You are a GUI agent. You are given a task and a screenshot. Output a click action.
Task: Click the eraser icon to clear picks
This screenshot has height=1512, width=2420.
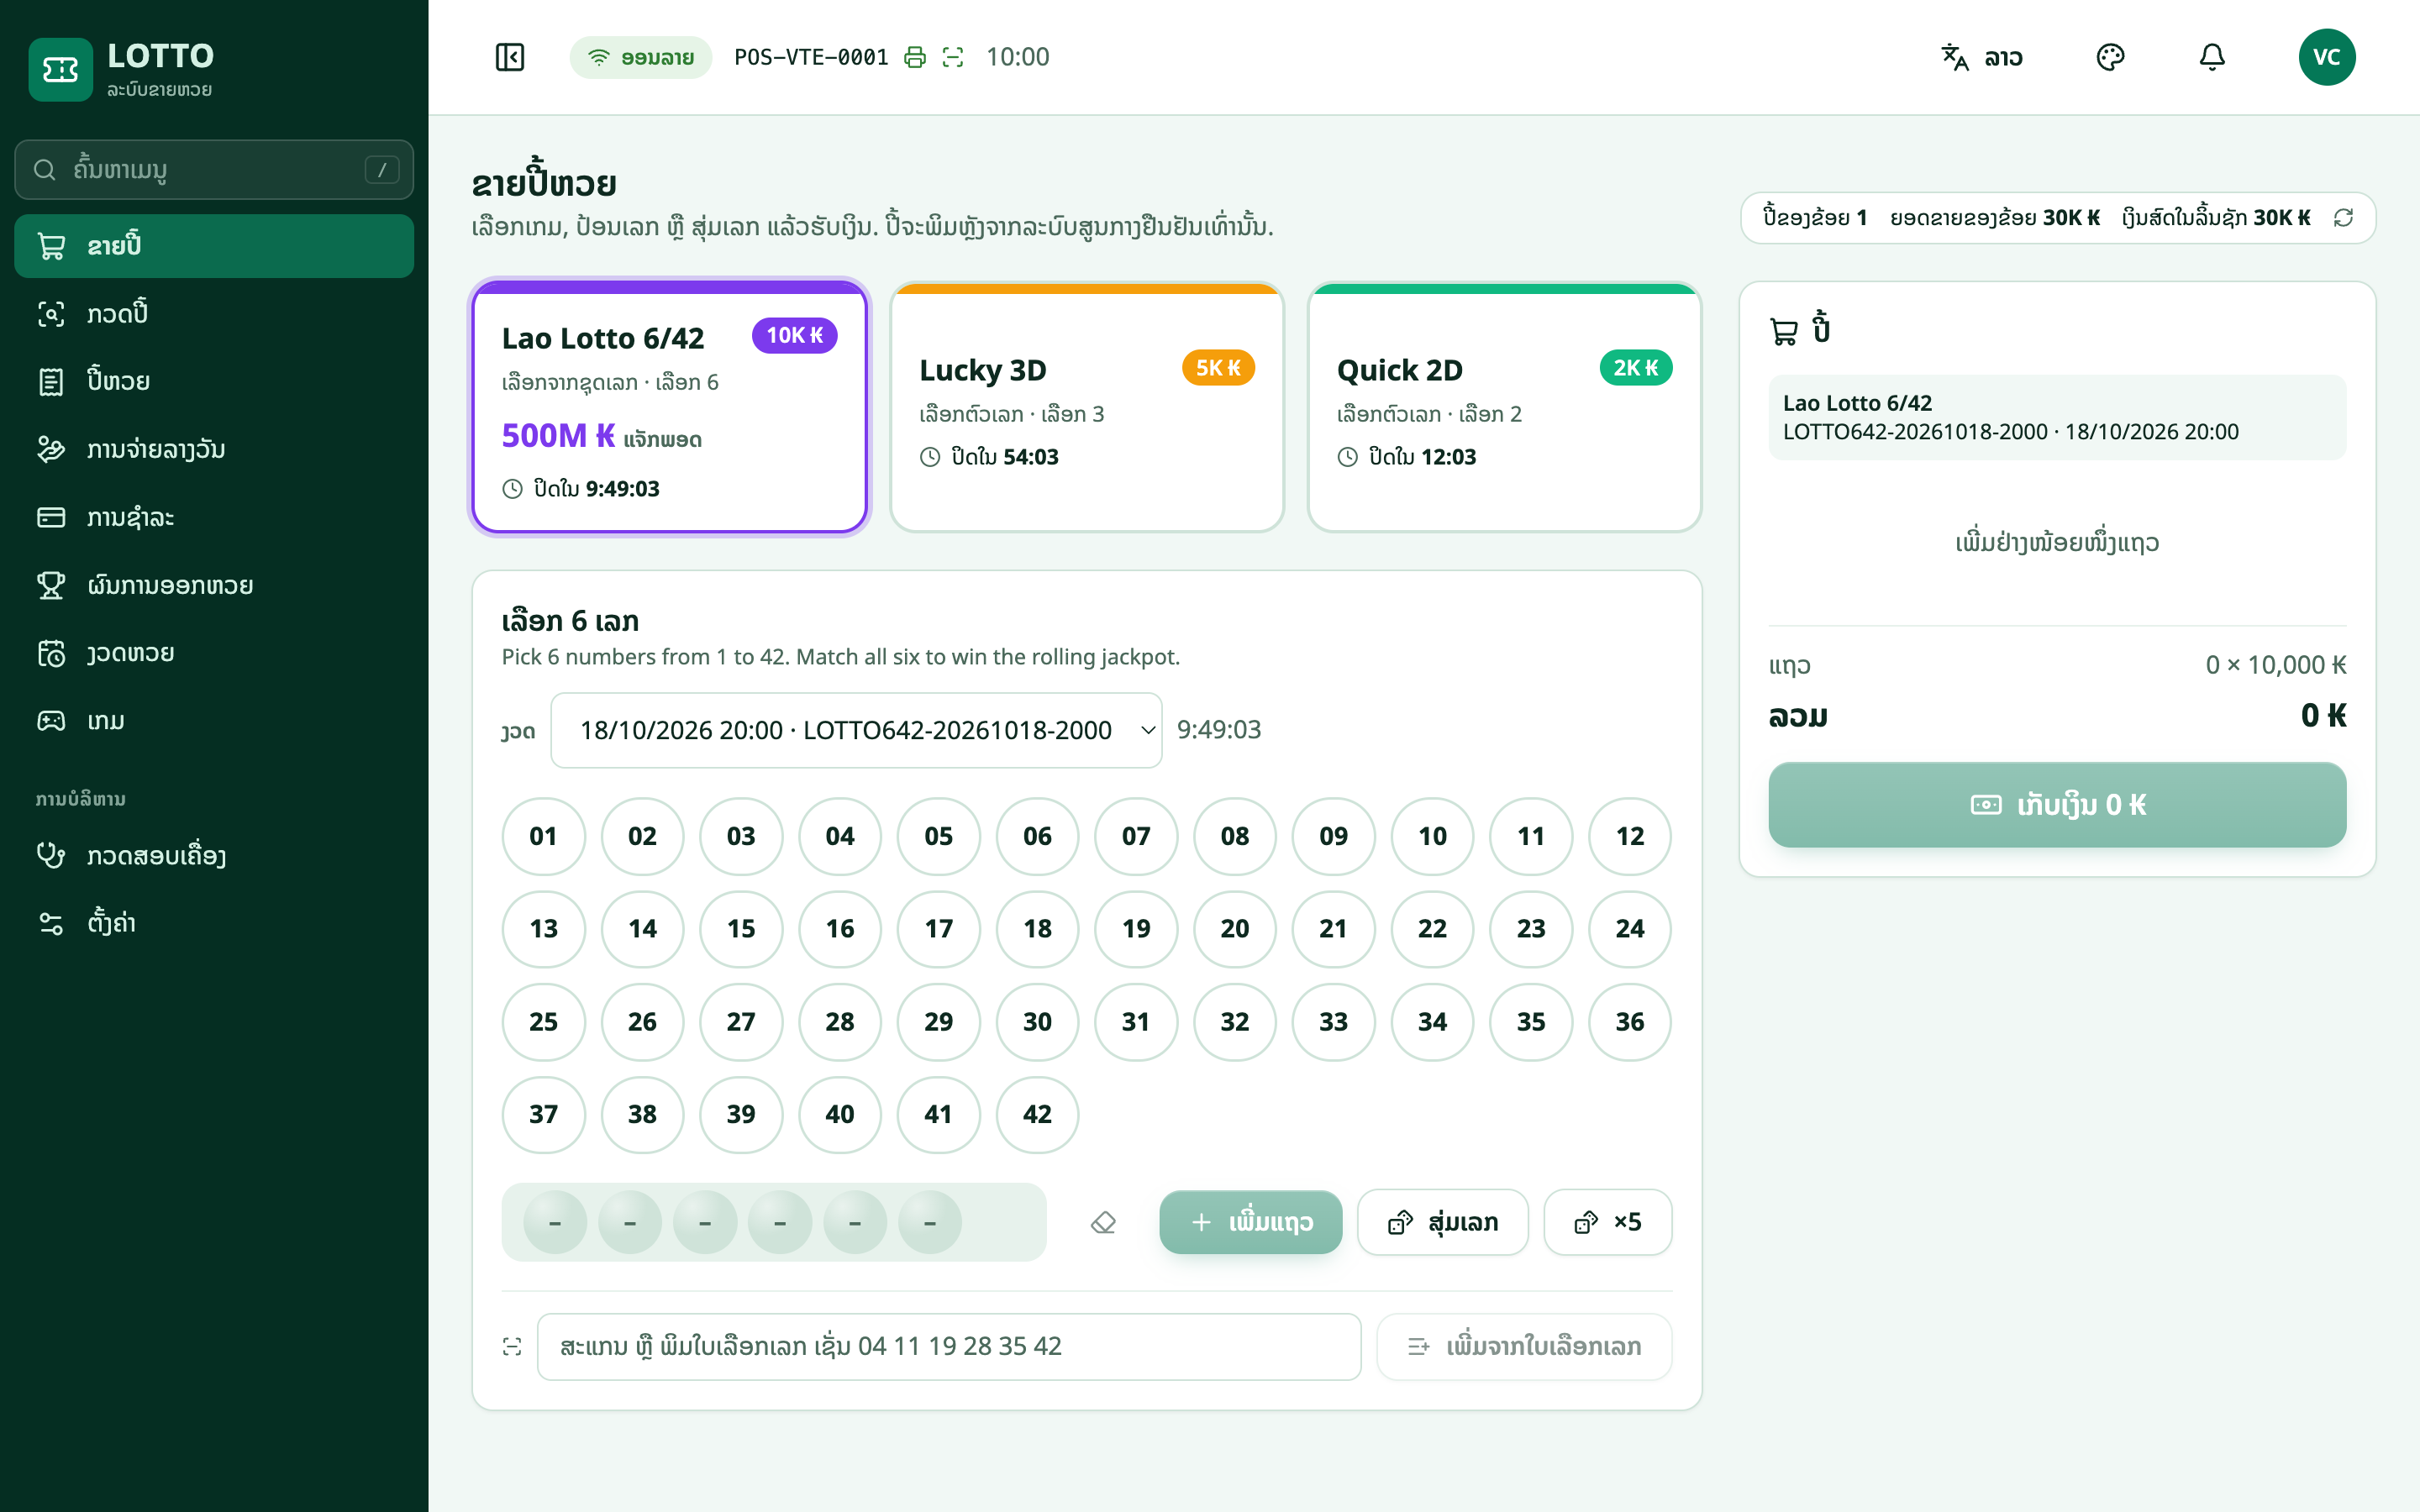point(1103,1222)
